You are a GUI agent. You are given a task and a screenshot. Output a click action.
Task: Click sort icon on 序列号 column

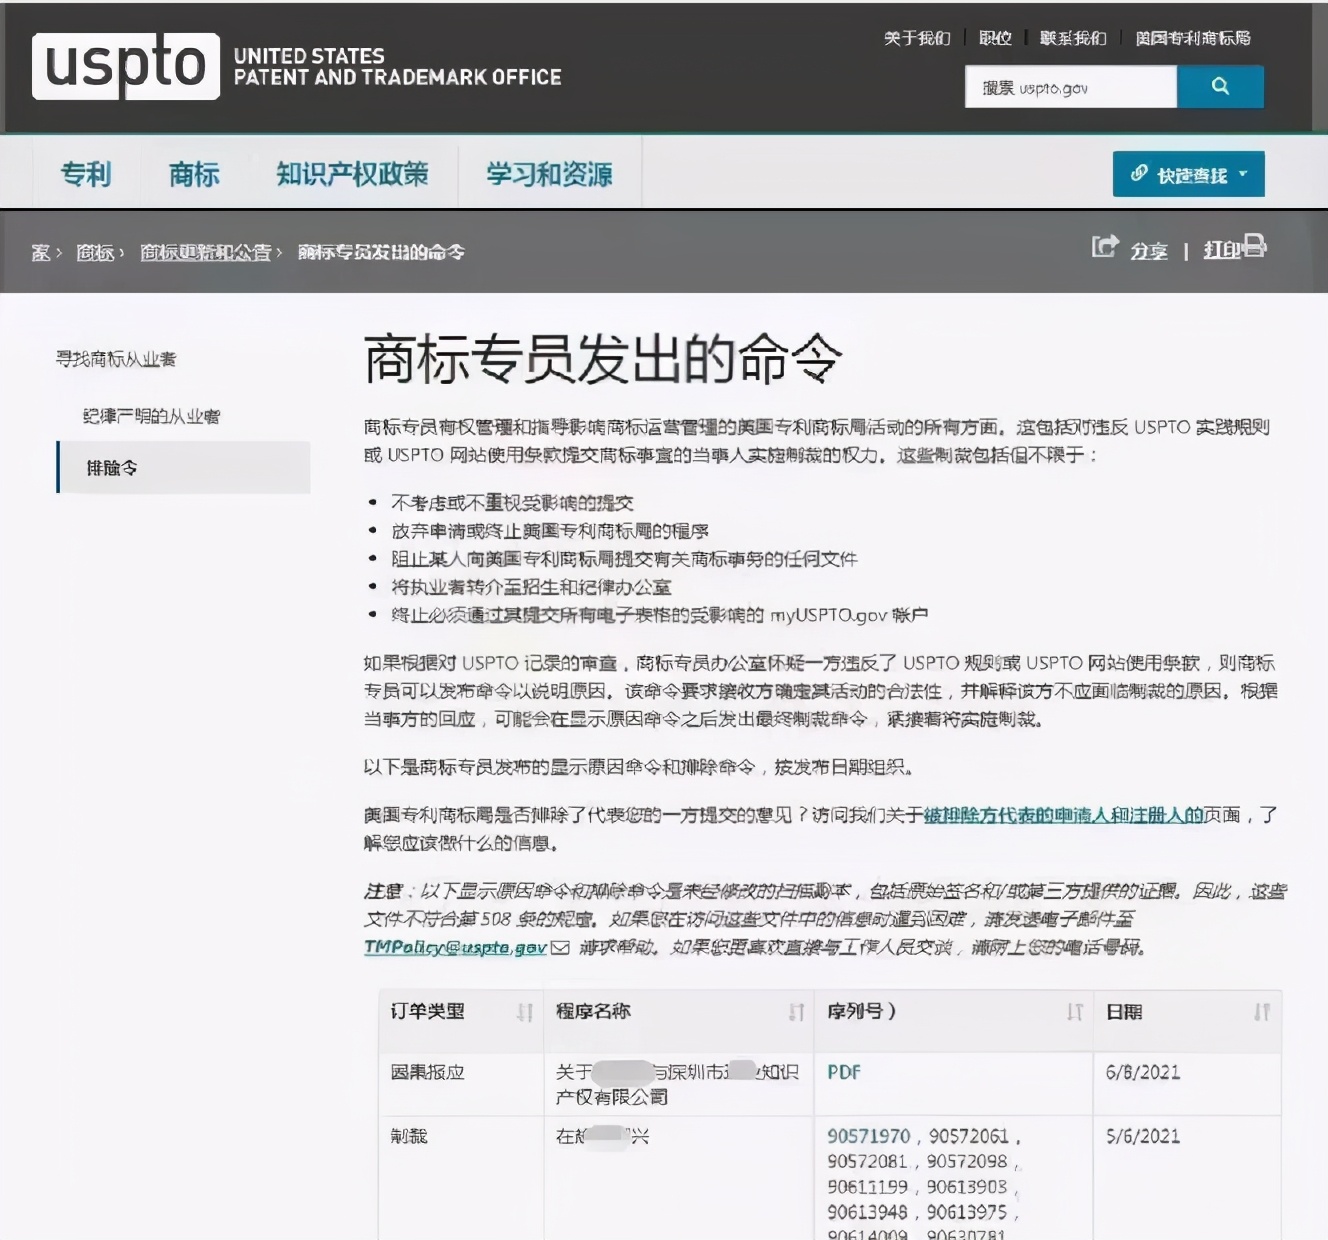[1075, 1013]
